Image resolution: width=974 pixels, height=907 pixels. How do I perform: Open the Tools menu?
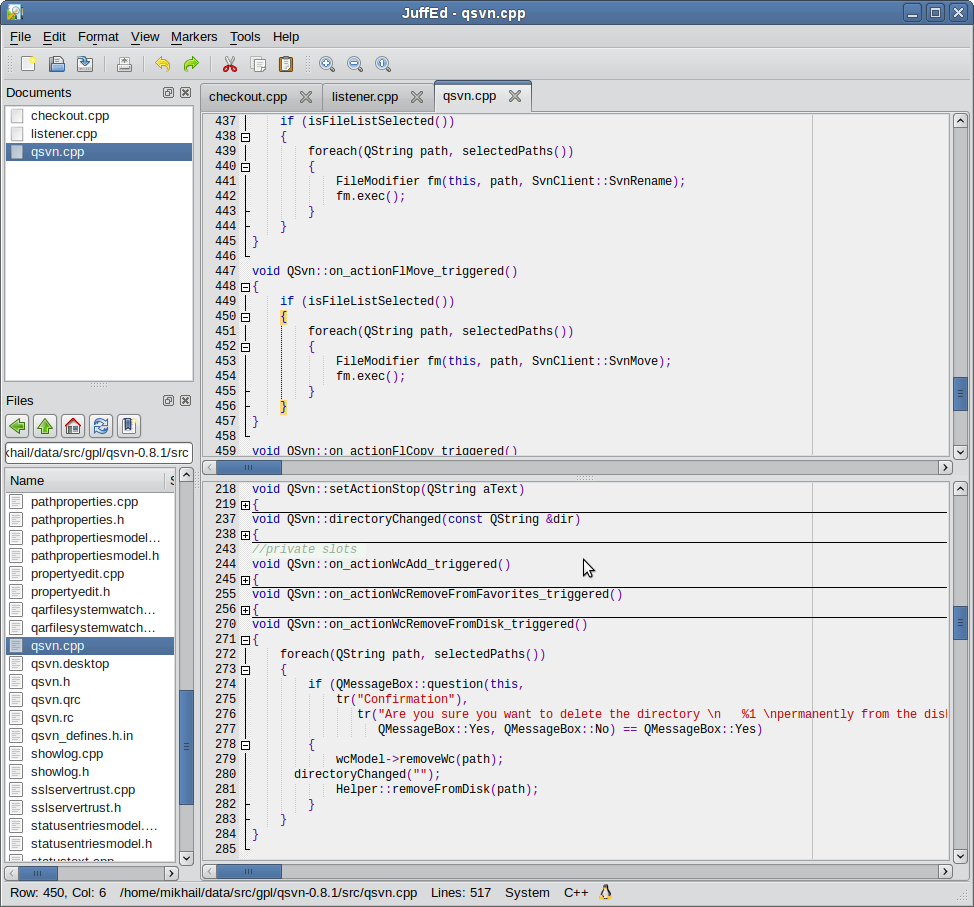[x=245, y=37]
